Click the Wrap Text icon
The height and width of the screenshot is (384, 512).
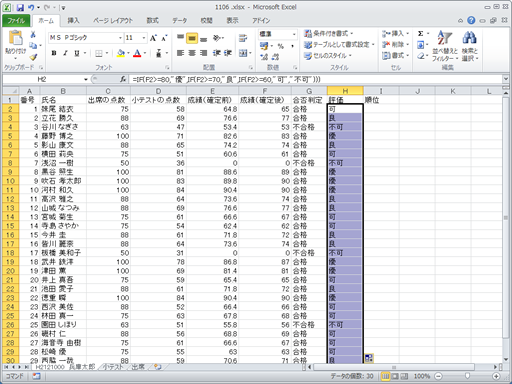tap(243, 38)
